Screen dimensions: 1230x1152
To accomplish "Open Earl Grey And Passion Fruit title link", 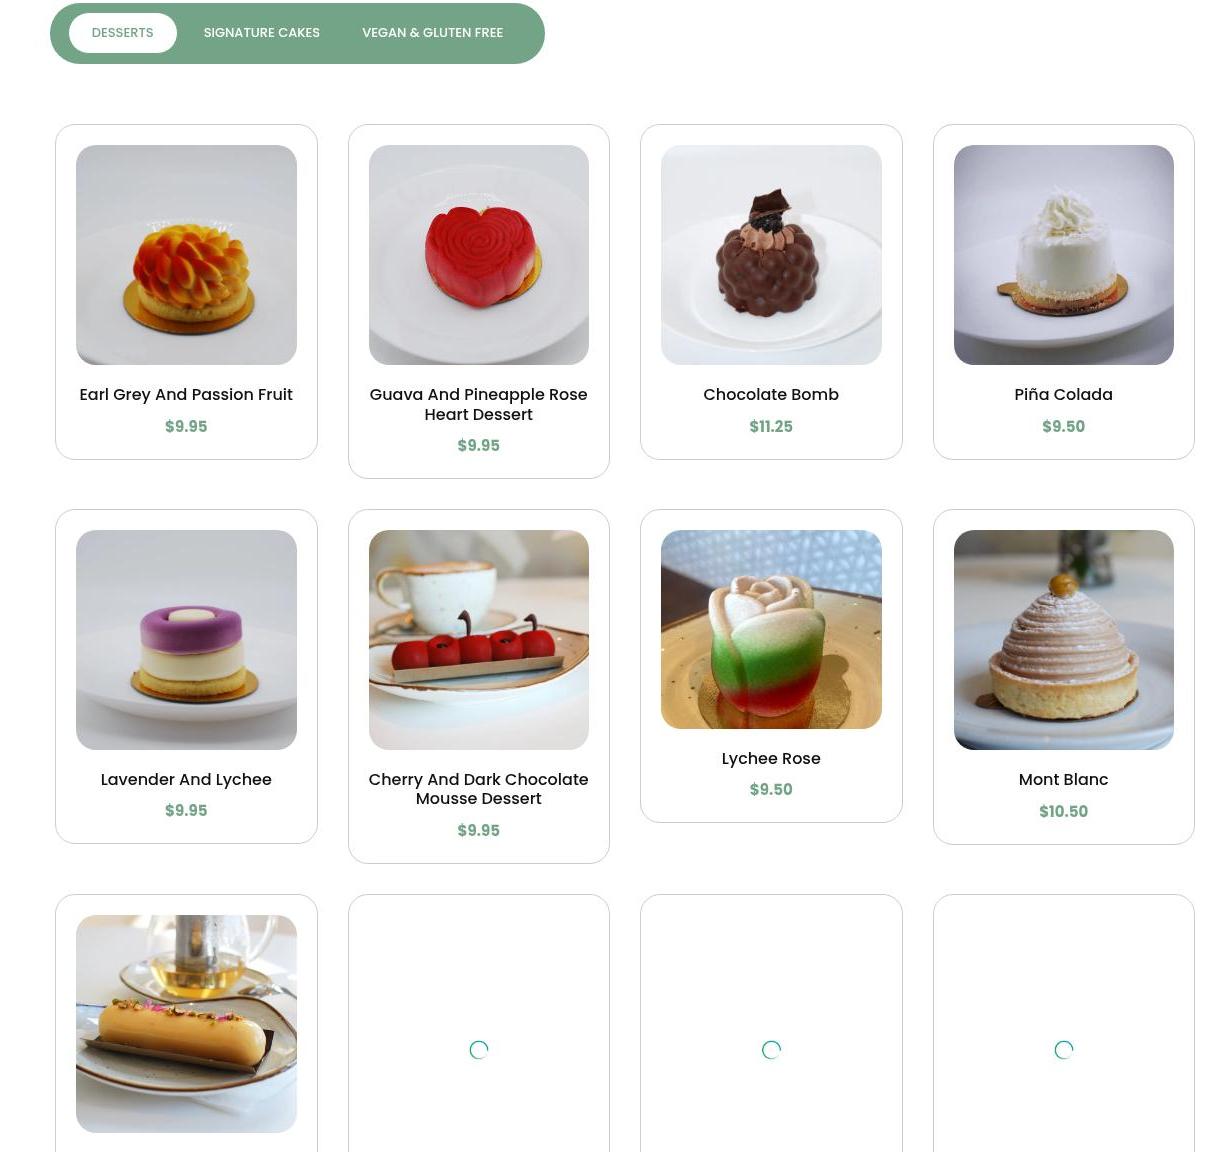I will point(186,395).
